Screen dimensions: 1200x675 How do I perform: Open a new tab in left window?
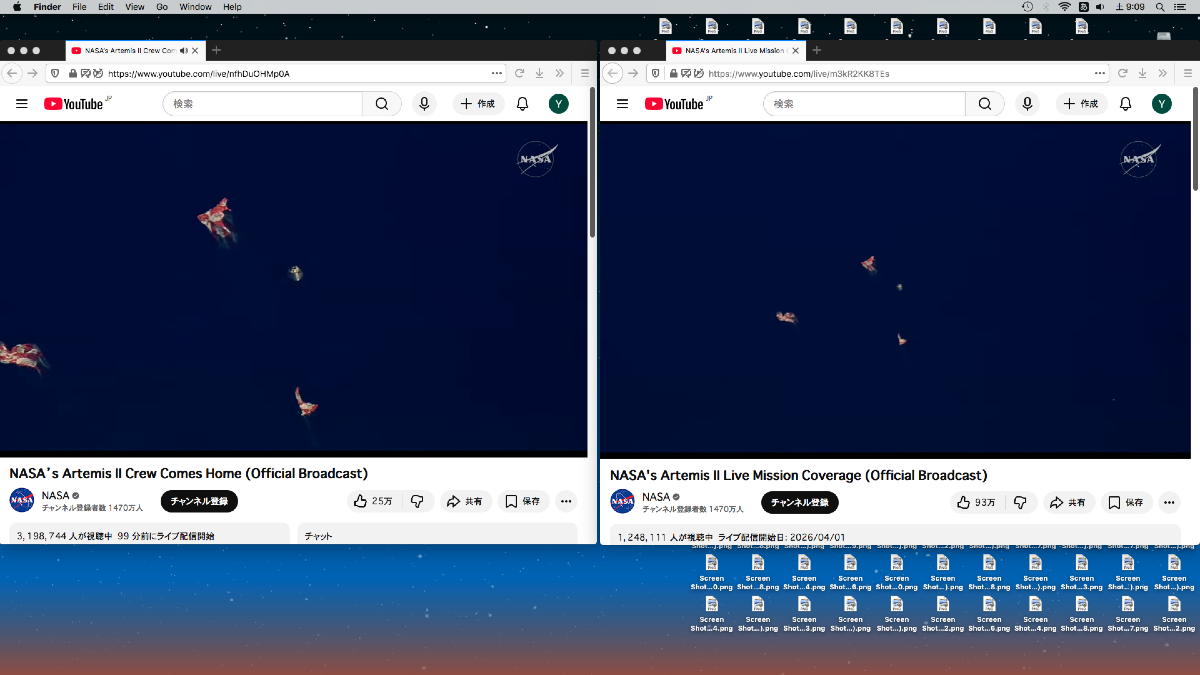[x=216, y=50]
